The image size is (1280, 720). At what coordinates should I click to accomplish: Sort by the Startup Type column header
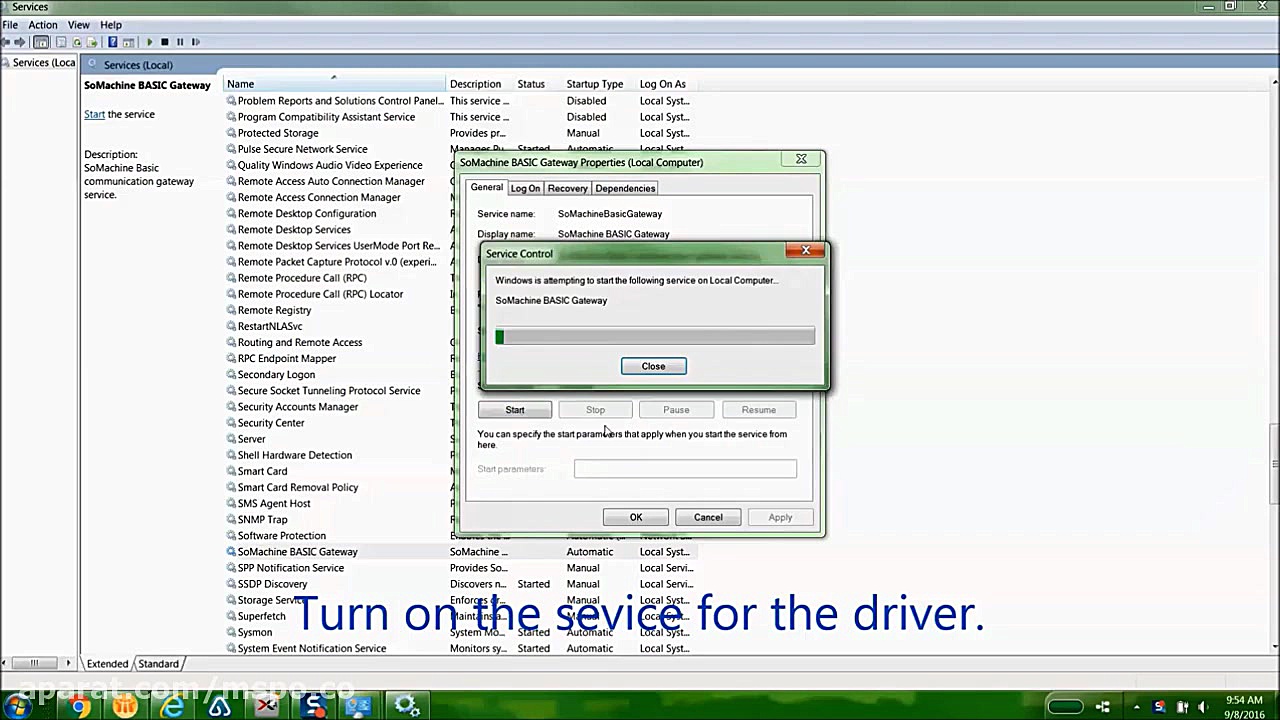(x=599, y=84)
